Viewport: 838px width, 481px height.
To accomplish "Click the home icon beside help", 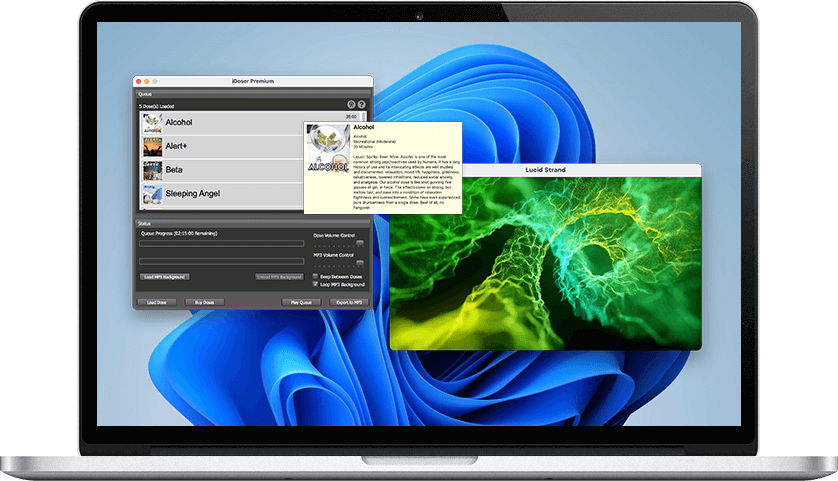I will (351, 105).
